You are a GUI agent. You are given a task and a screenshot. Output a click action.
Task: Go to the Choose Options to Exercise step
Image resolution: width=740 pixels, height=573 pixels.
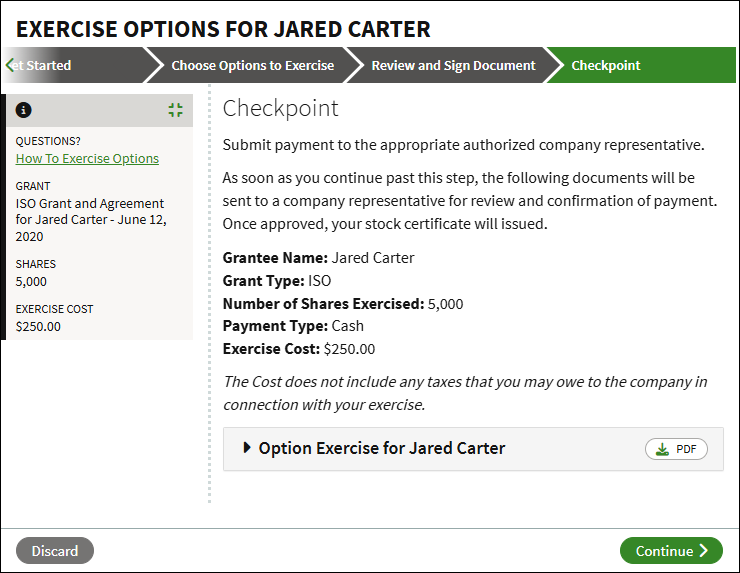(252, 65)
